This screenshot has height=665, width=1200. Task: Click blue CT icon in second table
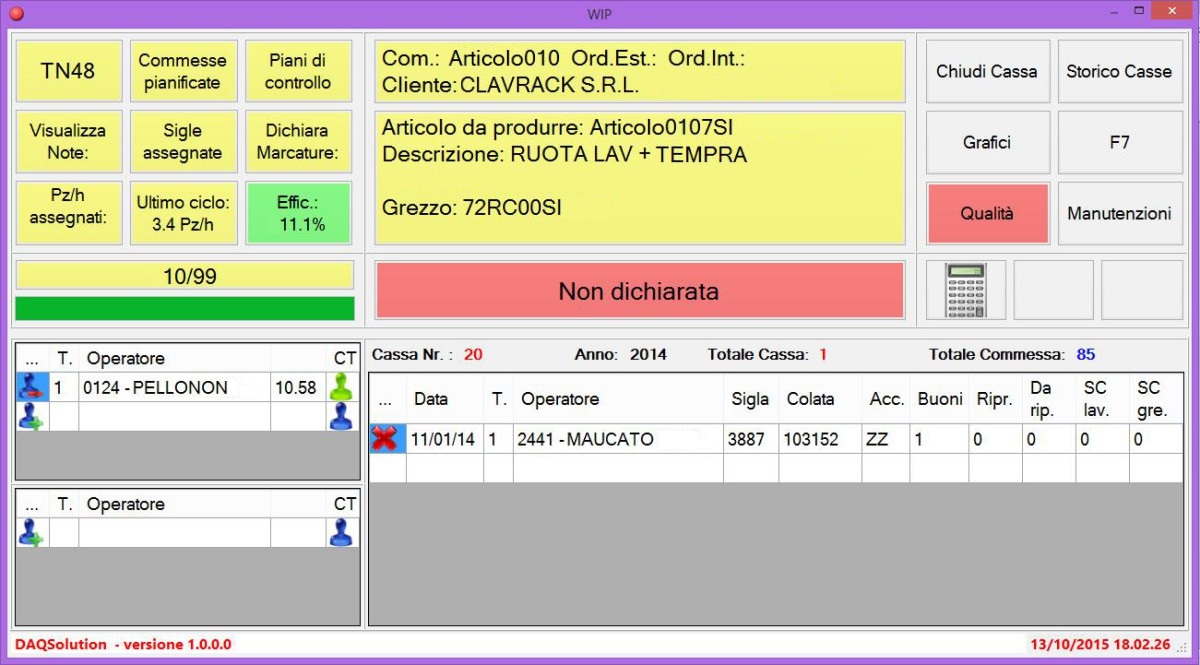point(341,533)
